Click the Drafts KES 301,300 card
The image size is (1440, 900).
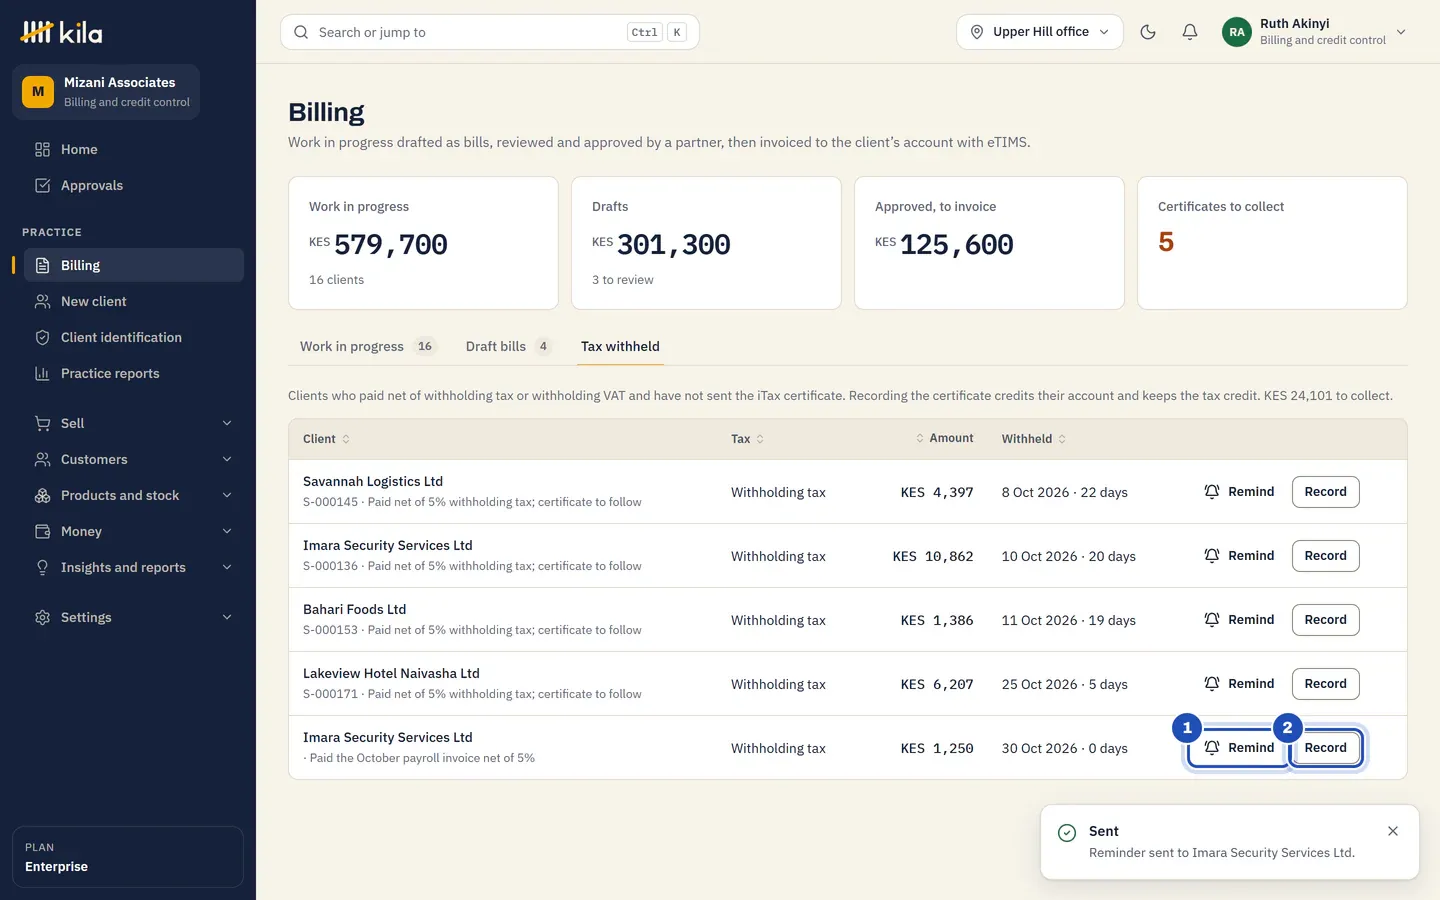[x=706, y=243]
